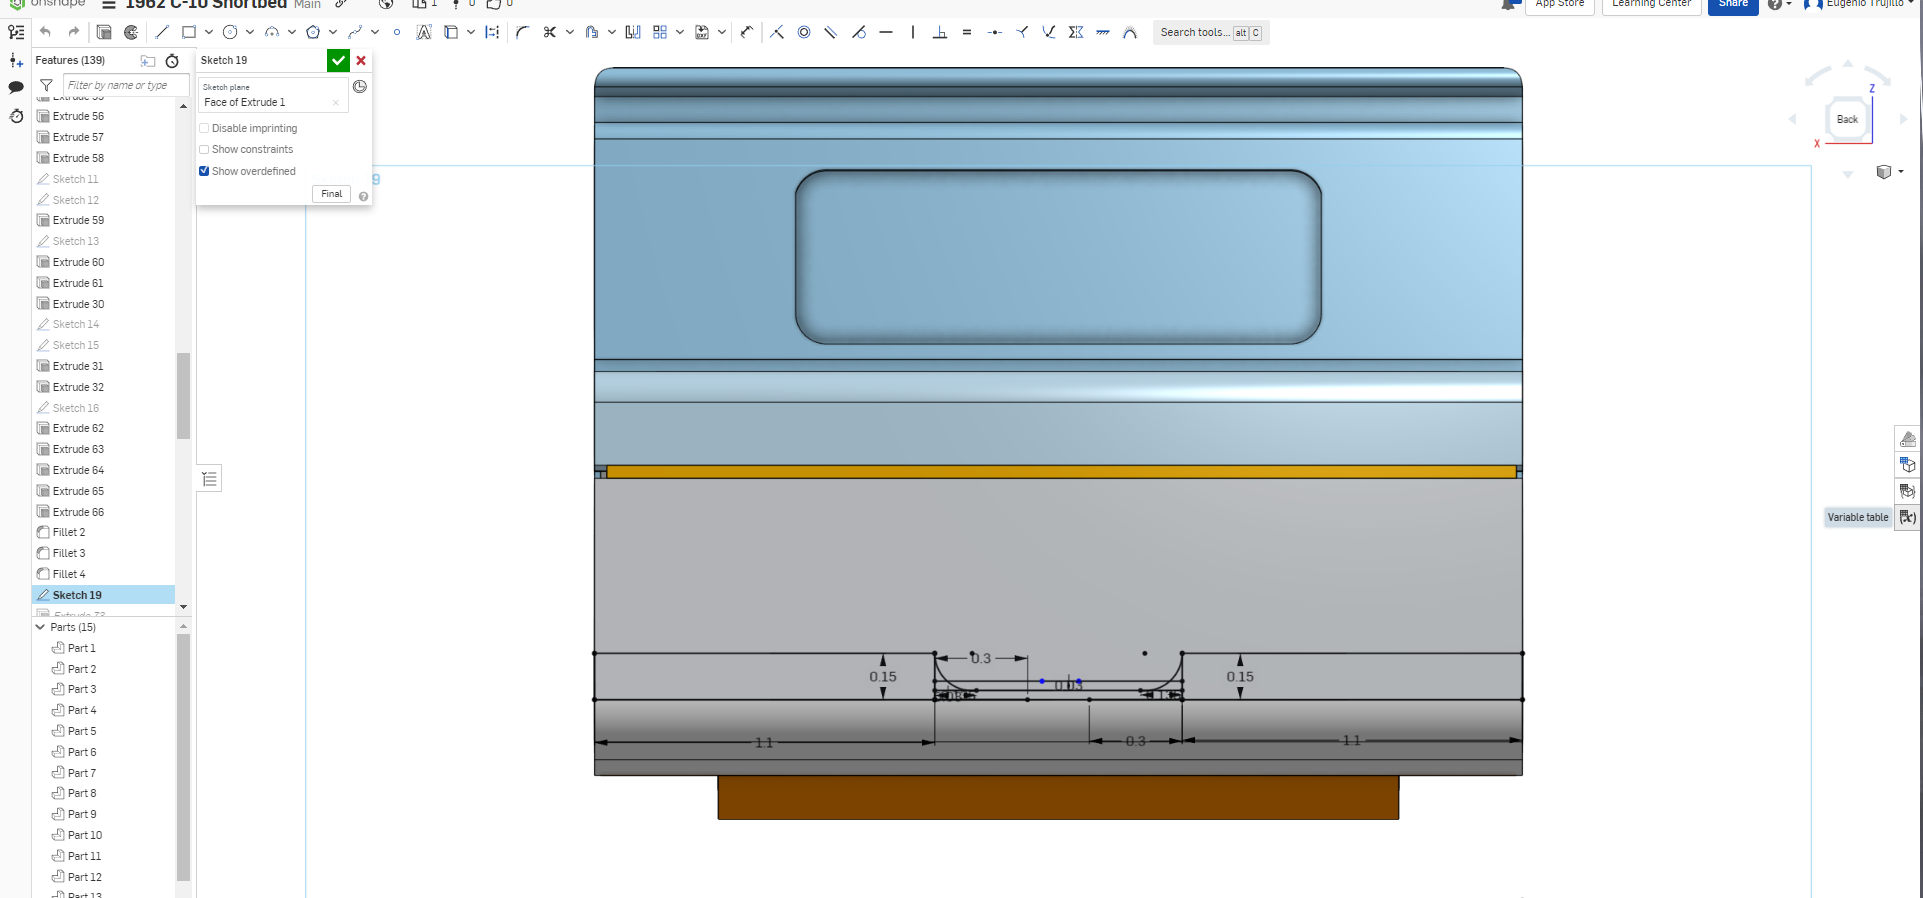Open rectangle tool dropdown arrow

point(208,32)
